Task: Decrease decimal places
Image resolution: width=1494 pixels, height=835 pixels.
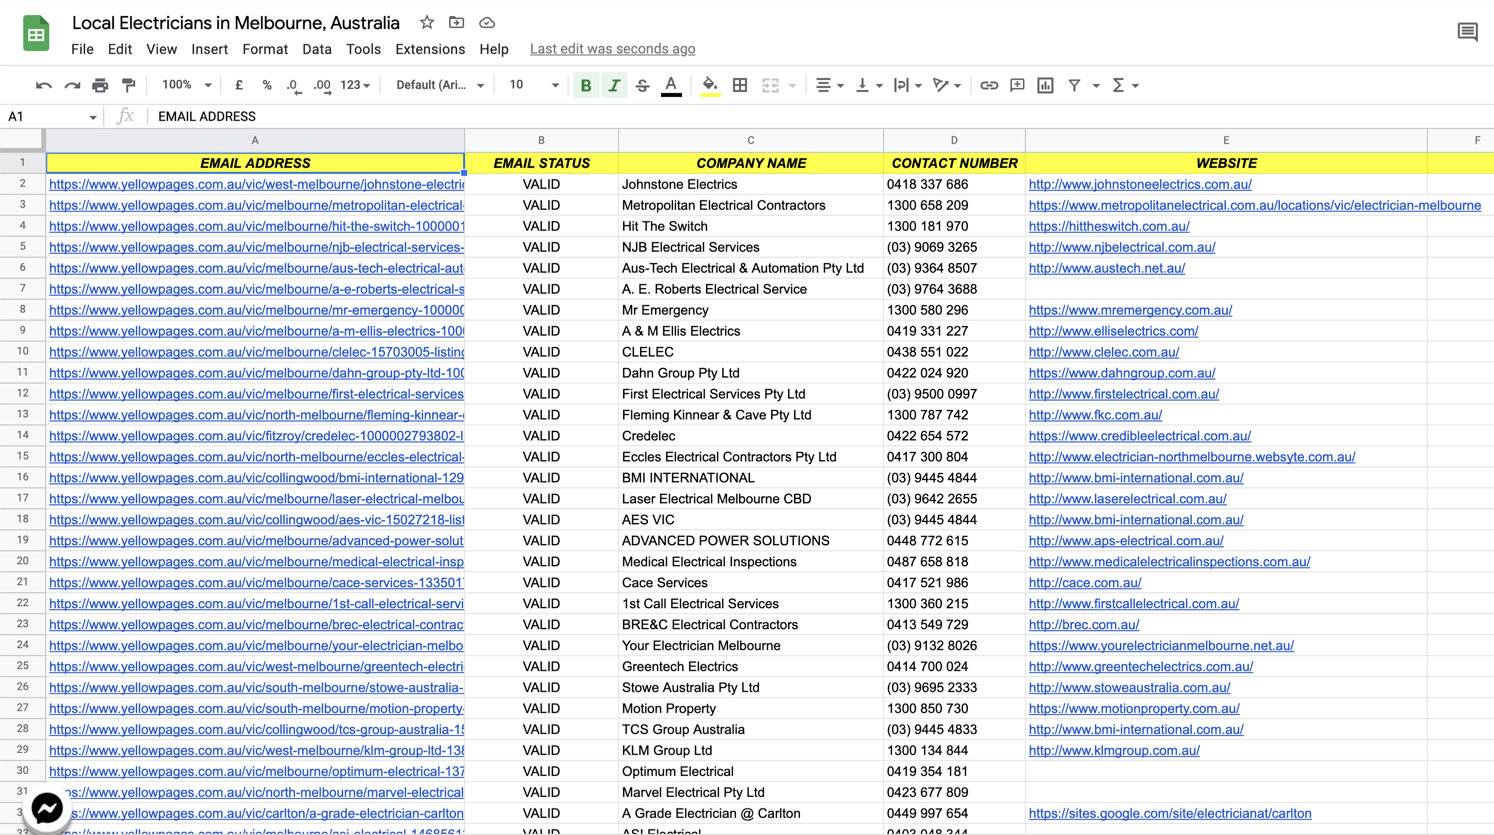Action: point(293,86)
